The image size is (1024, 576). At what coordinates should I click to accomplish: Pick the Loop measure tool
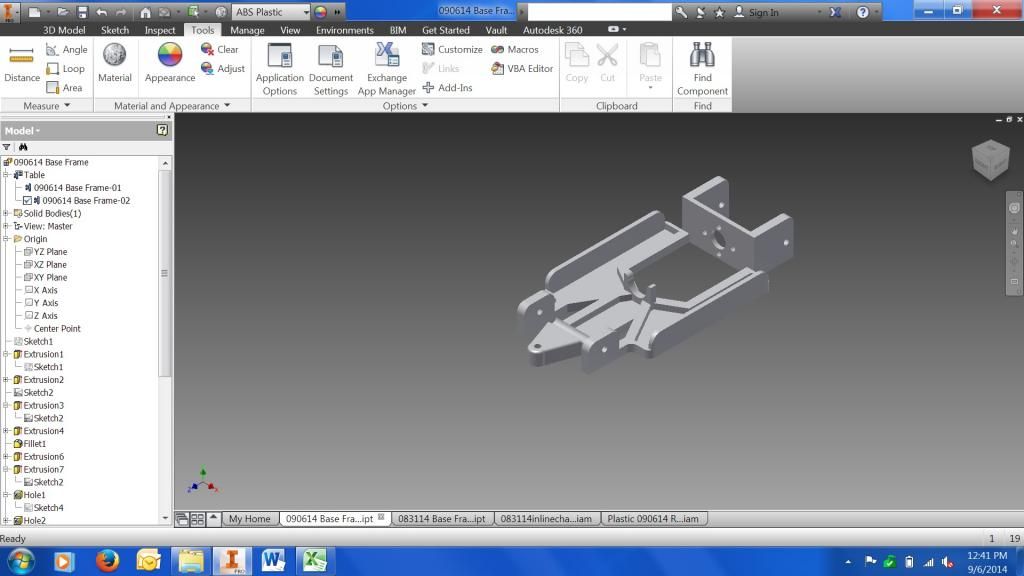point(65,69)
